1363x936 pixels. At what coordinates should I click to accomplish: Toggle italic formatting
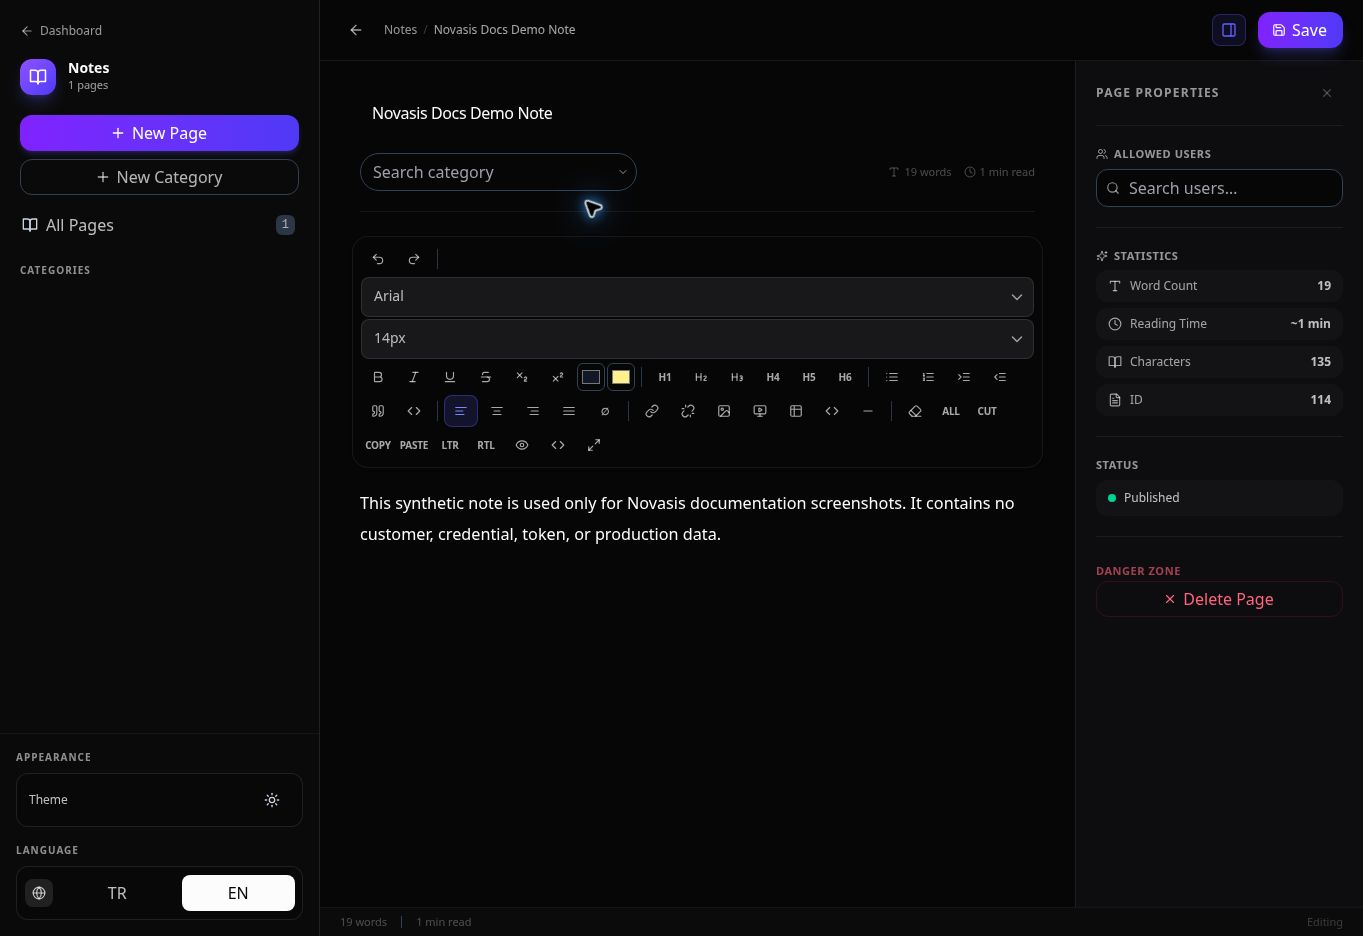(414, 377)
